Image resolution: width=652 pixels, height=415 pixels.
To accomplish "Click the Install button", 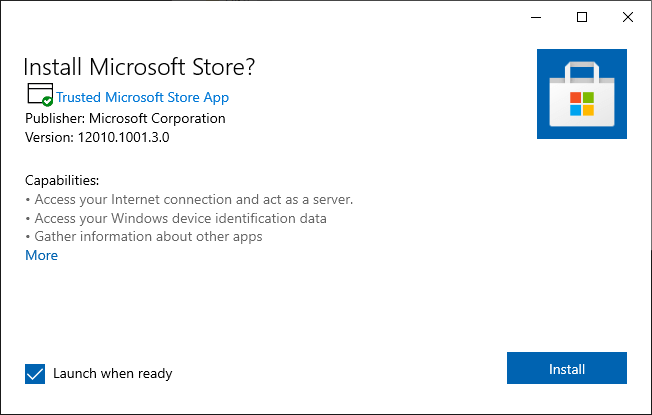I will tap(566, 368).
